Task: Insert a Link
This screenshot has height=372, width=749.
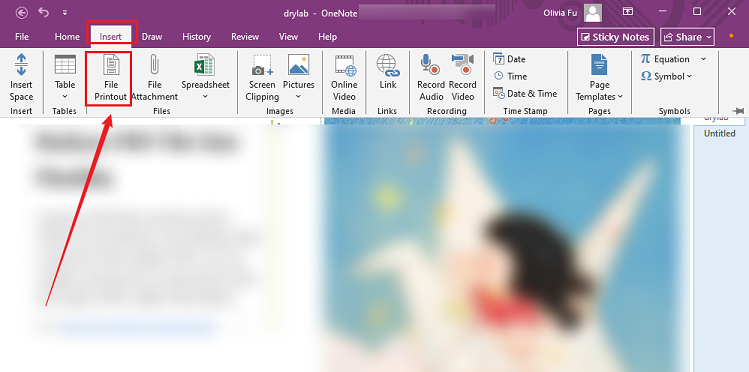Action: pos(387,72)
